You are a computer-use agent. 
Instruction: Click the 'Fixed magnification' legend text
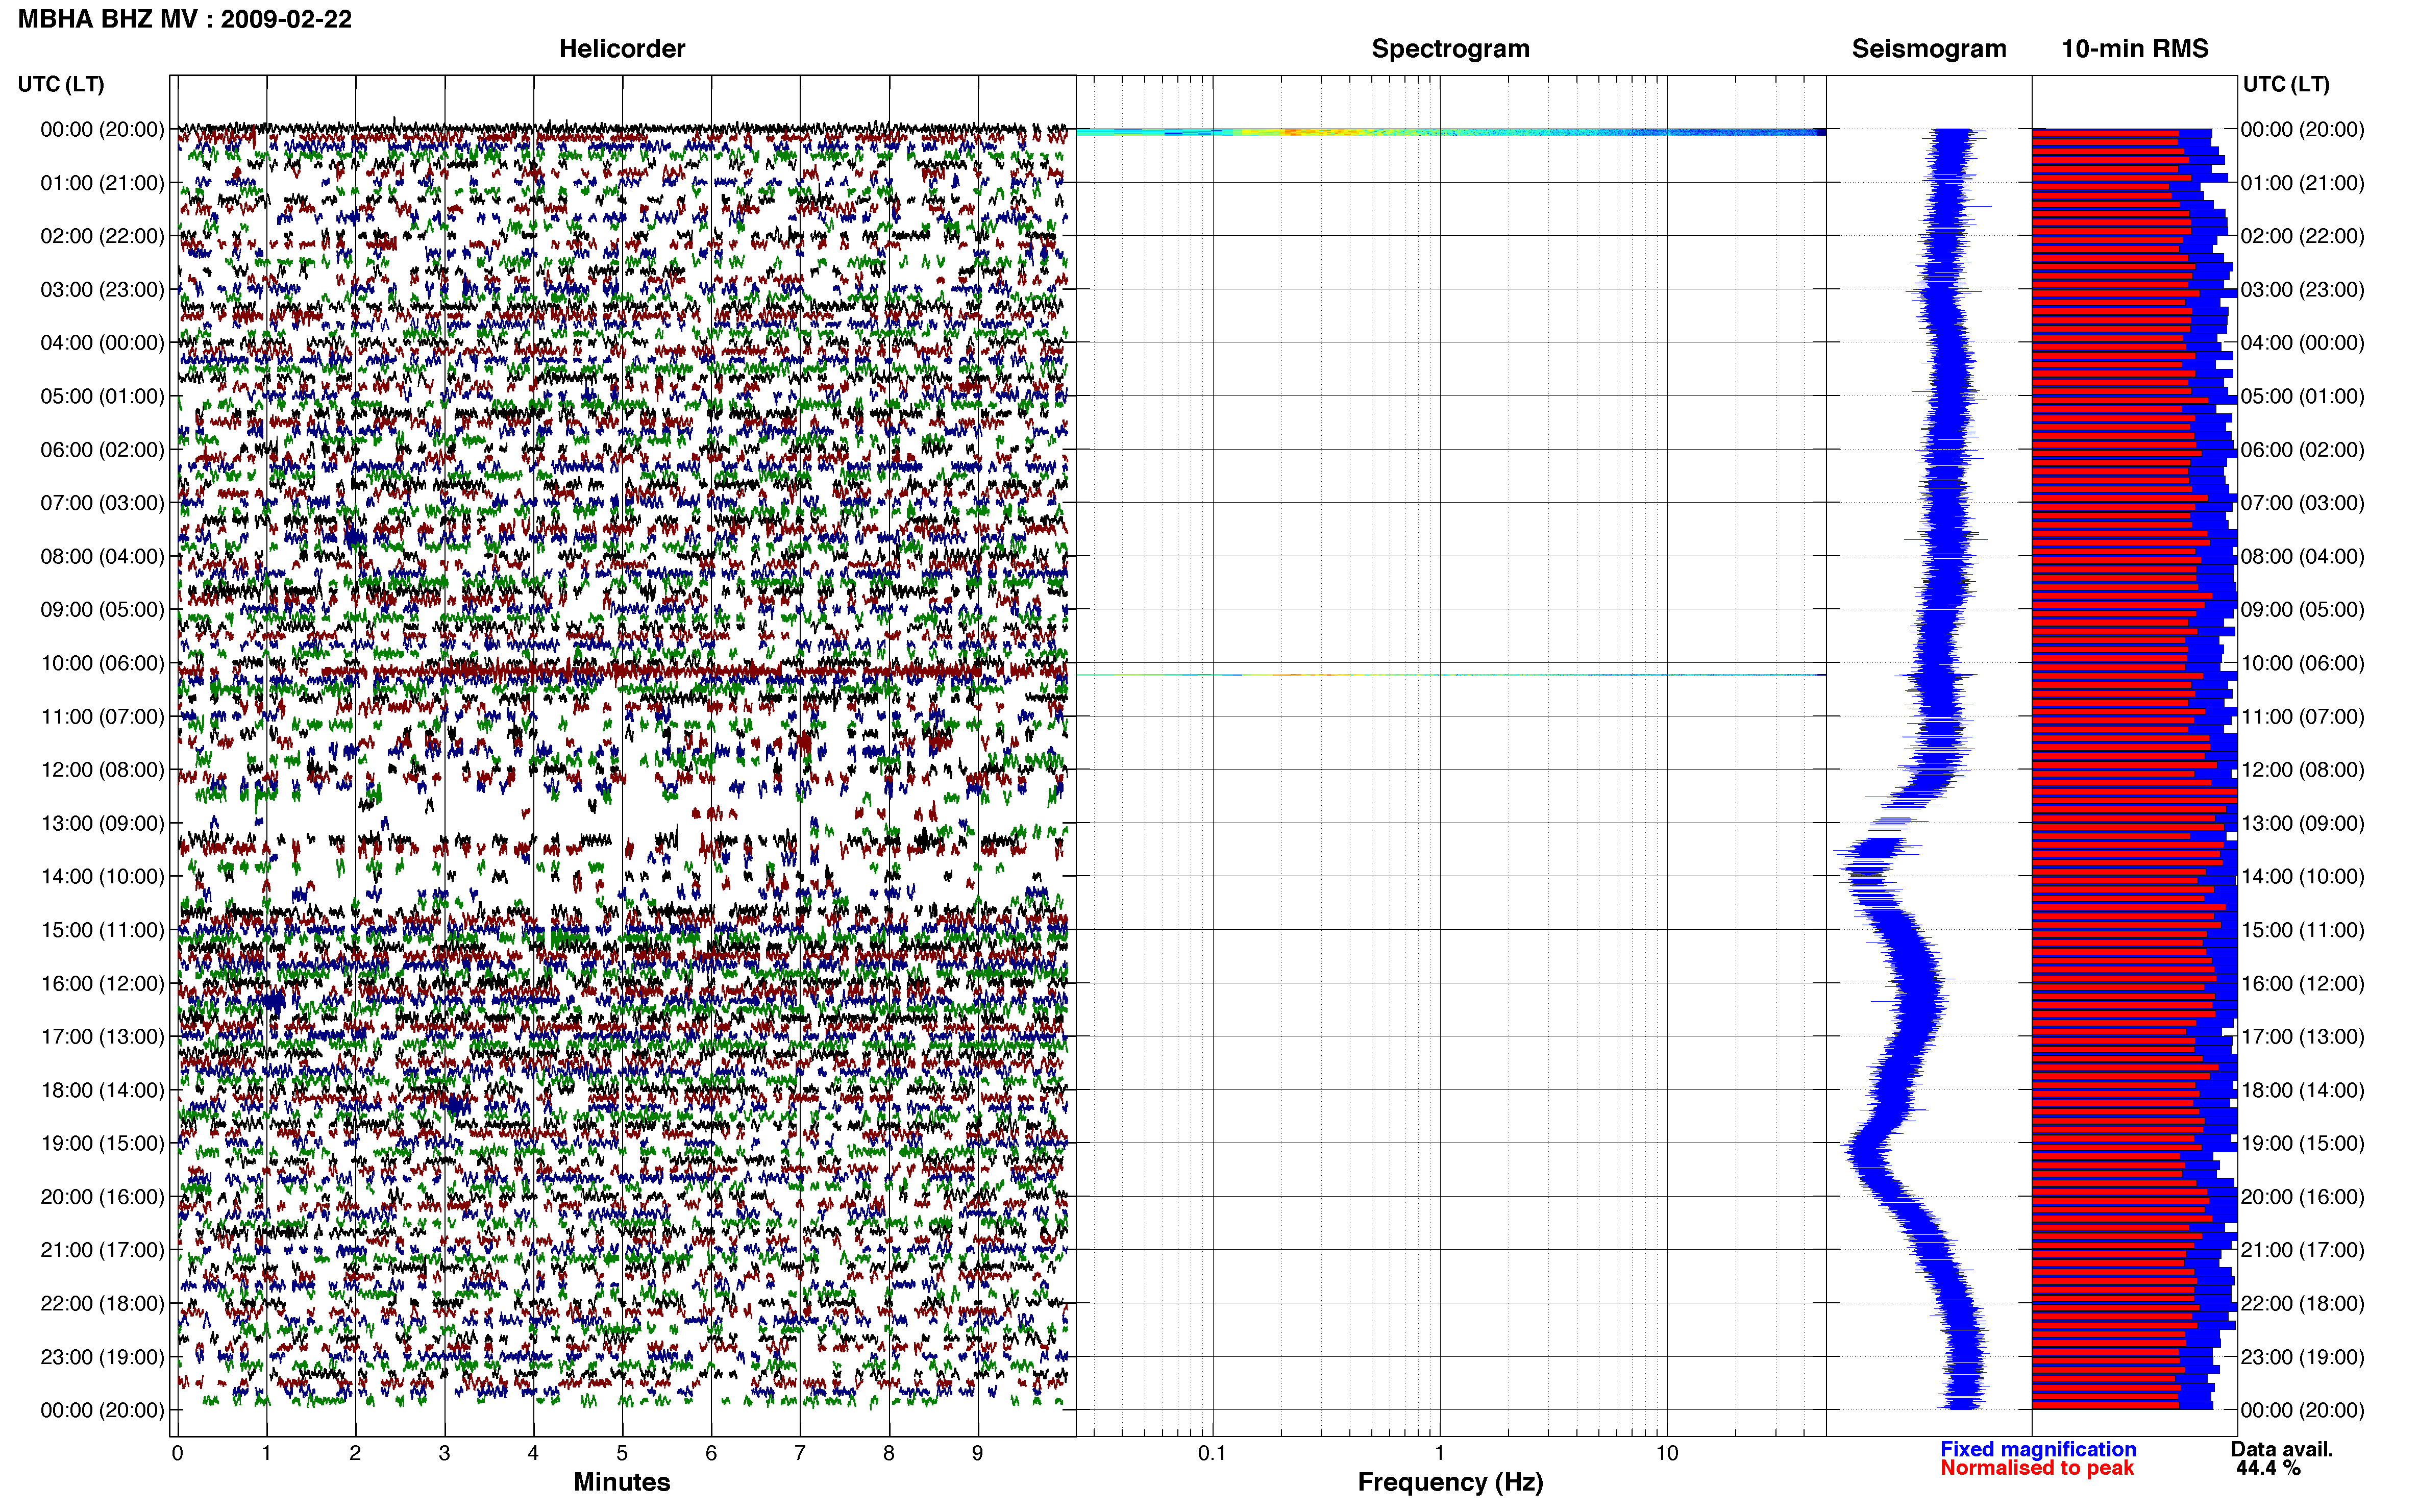coord(2037,1449)
